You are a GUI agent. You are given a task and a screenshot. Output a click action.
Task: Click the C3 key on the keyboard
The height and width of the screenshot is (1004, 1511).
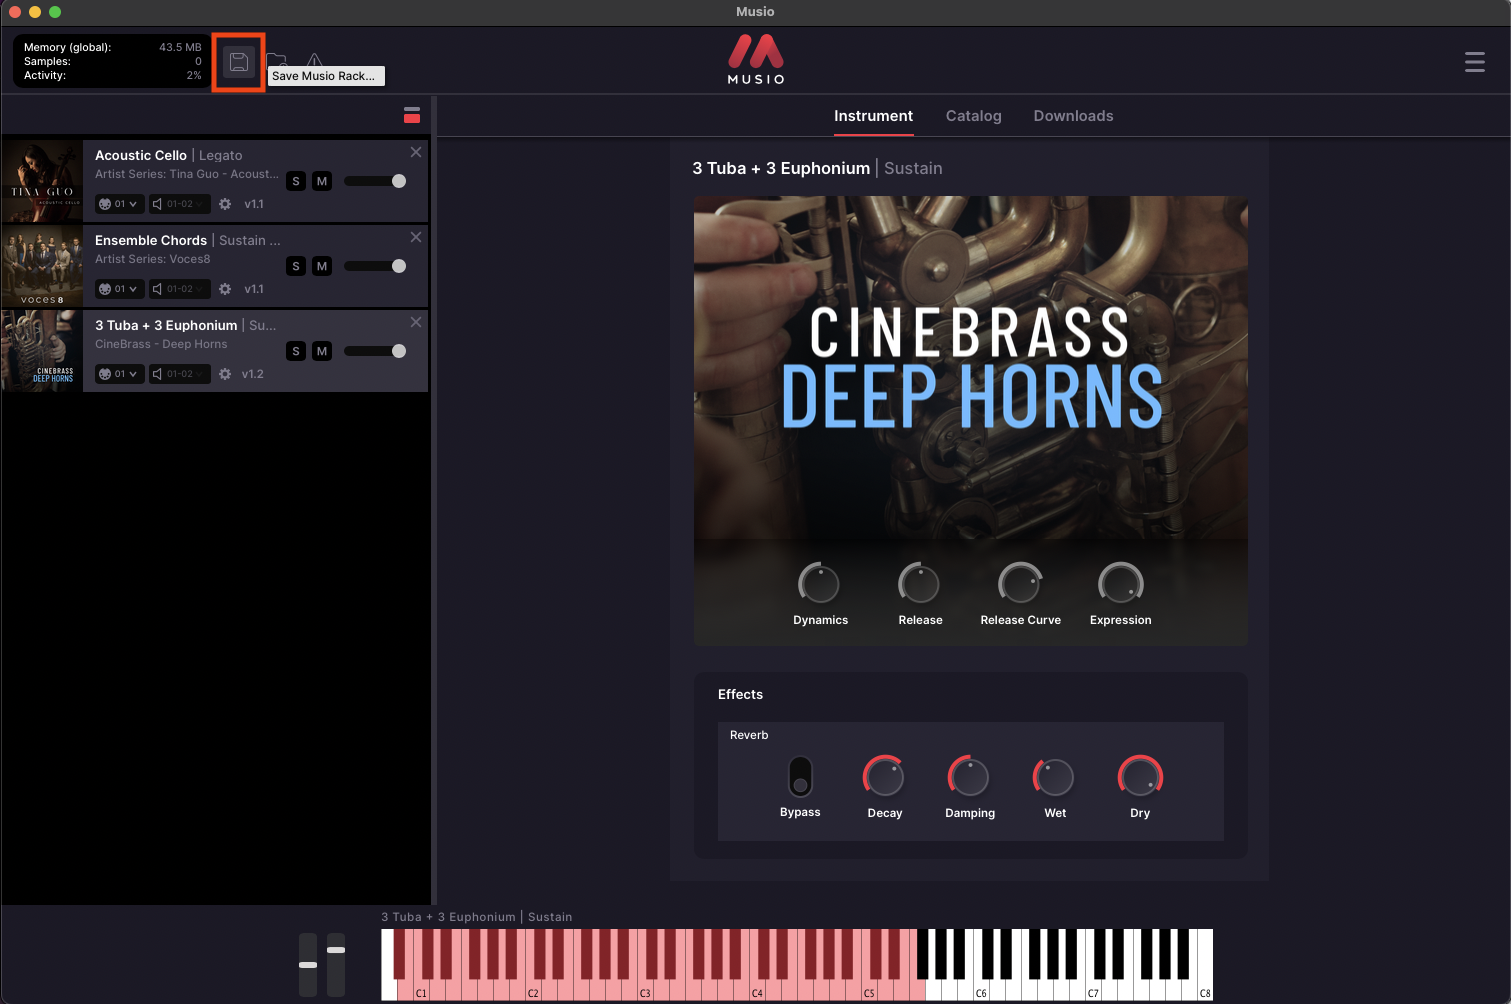click(645, 991)
